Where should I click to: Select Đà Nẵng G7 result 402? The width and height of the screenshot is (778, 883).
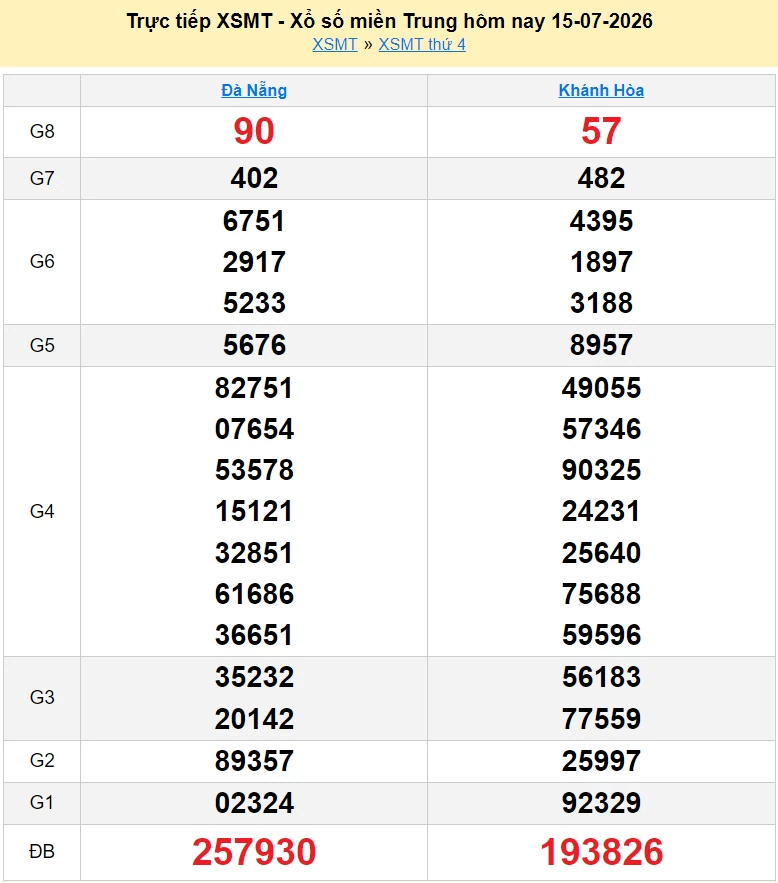pos(254,179)
